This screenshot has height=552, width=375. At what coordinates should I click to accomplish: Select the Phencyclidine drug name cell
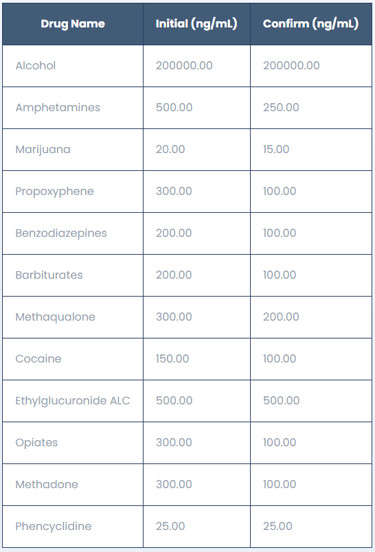pyautogui.click(x=73, y=527)
